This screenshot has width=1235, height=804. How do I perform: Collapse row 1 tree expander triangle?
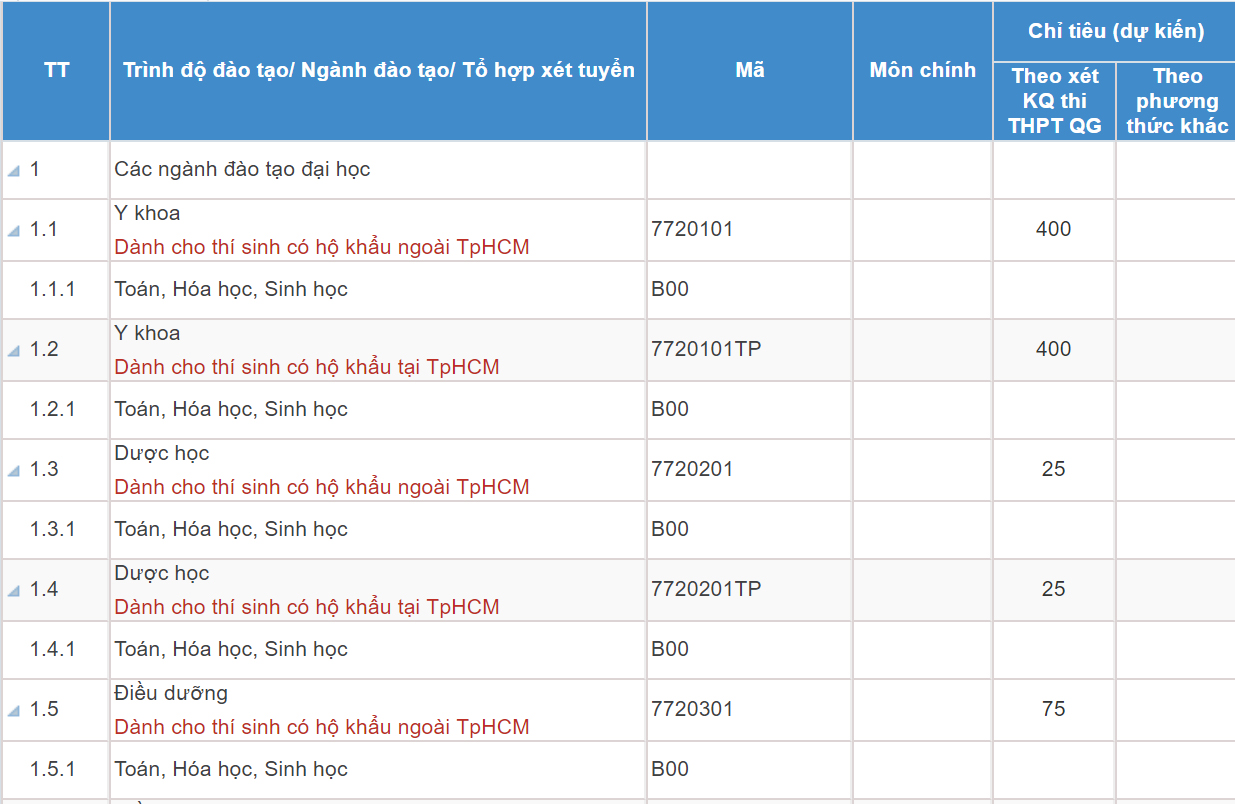(x=14, y=171)
